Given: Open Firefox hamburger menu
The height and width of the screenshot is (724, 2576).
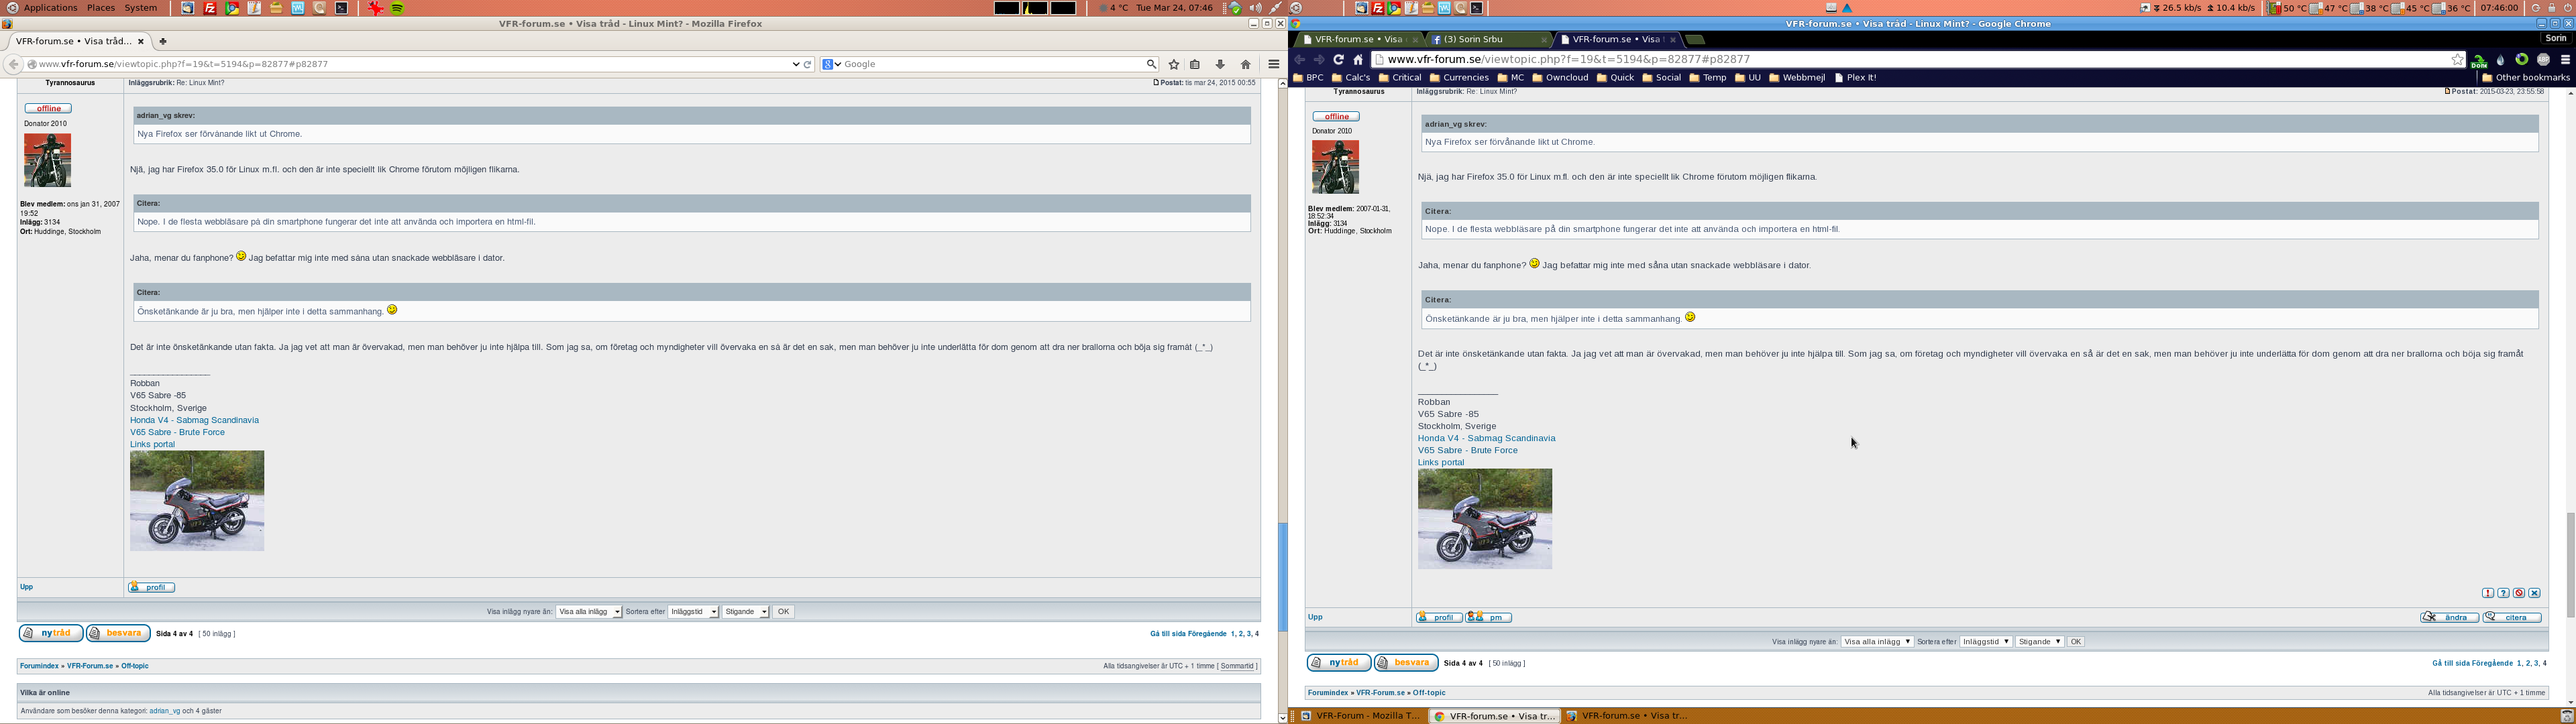Looking at the screenshot, I should point(1273,64).
